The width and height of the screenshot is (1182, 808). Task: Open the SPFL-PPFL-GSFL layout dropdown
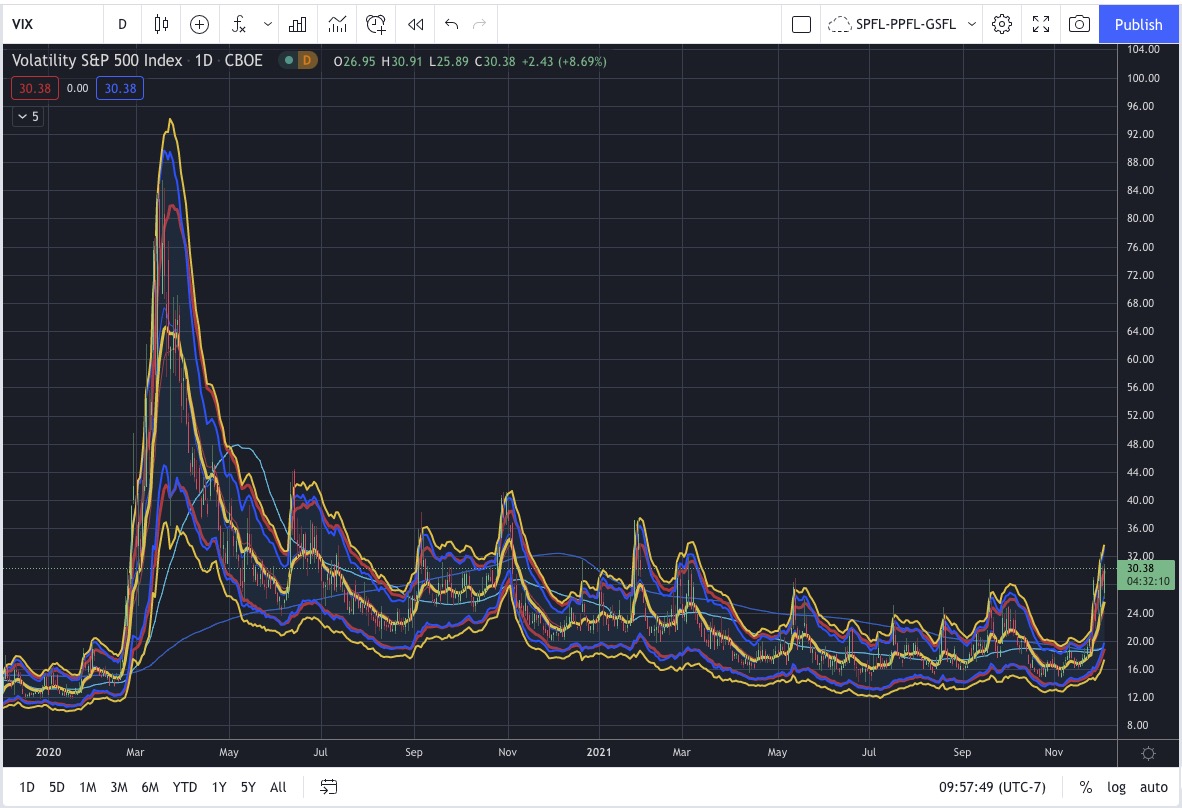coord(971,24)
